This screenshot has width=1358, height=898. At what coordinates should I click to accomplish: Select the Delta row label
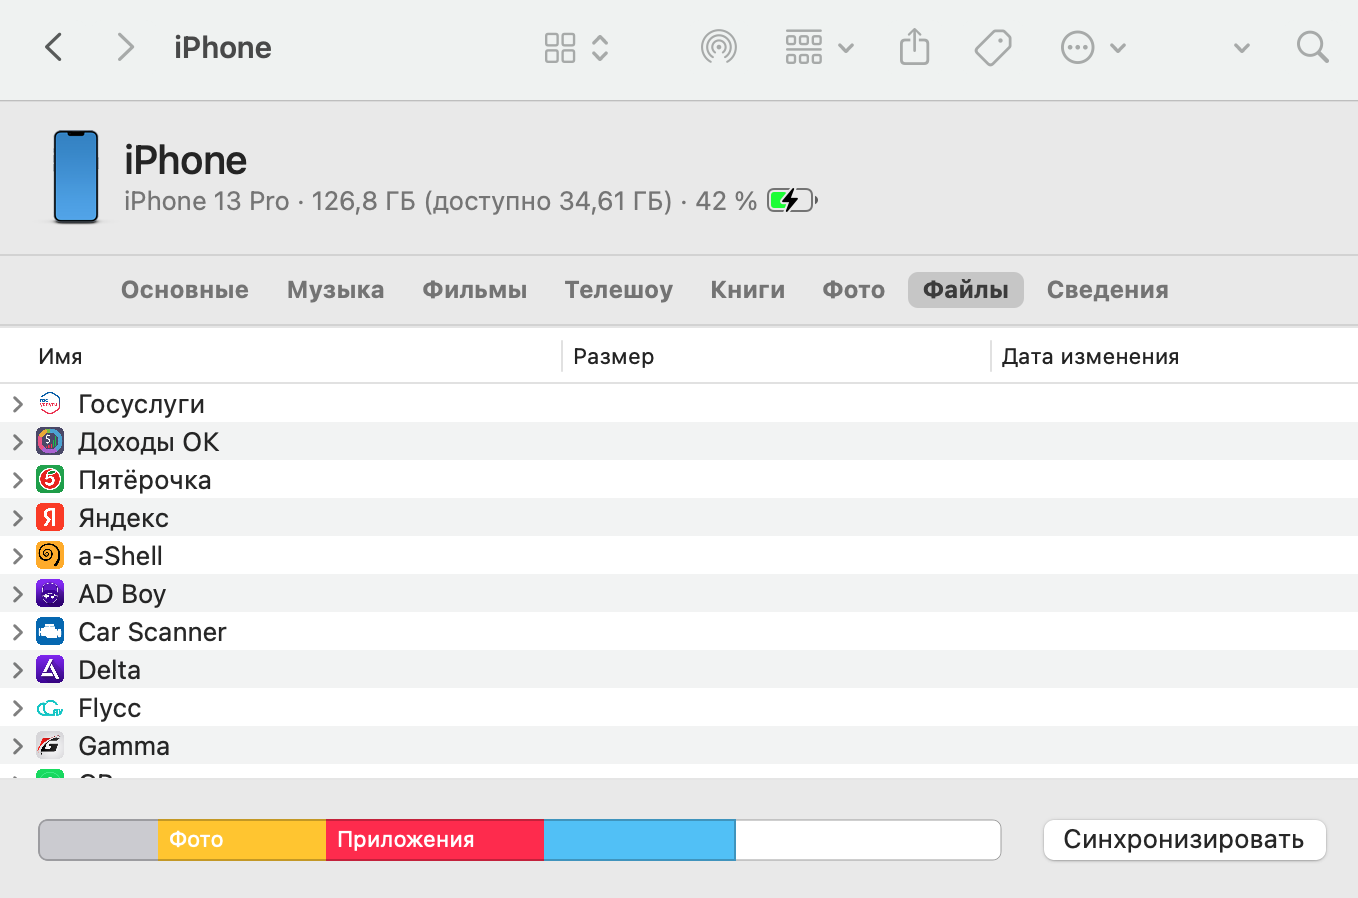[x=109, y=670]
